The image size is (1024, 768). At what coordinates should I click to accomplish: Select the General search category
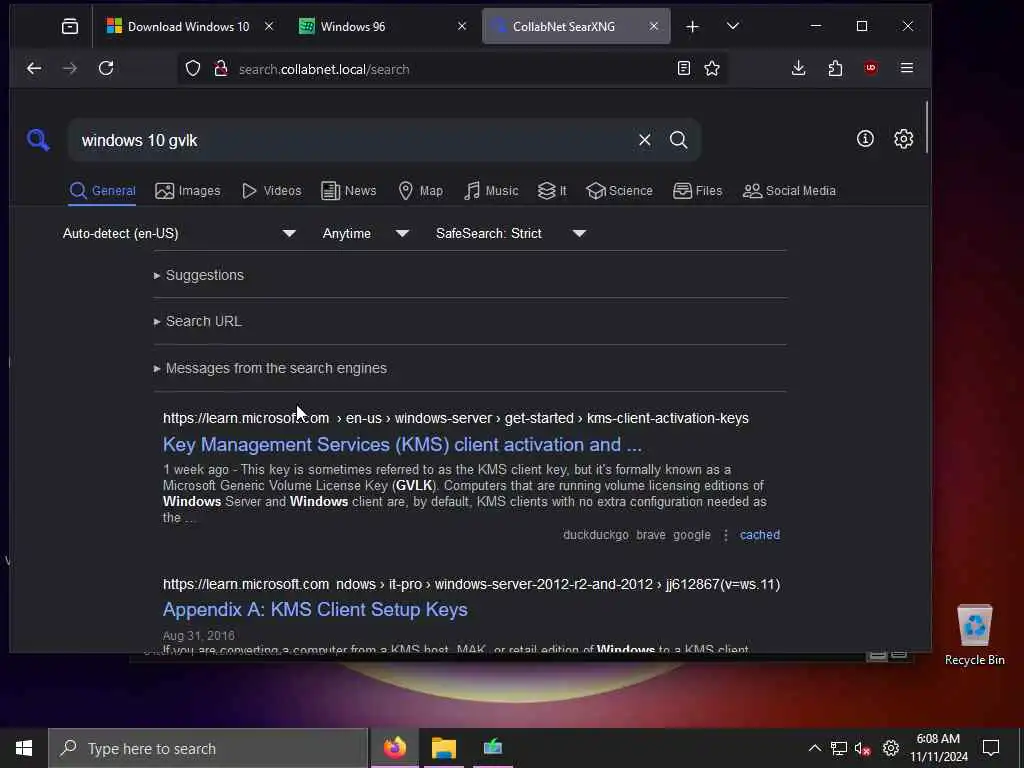coord(102,191)
